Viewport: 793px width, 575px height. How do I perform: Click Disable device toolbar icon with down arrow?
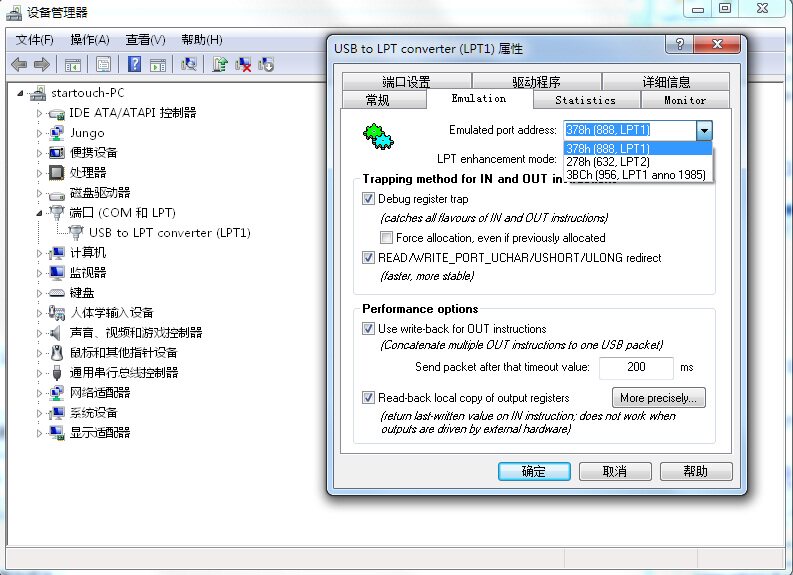coord(266,64)
